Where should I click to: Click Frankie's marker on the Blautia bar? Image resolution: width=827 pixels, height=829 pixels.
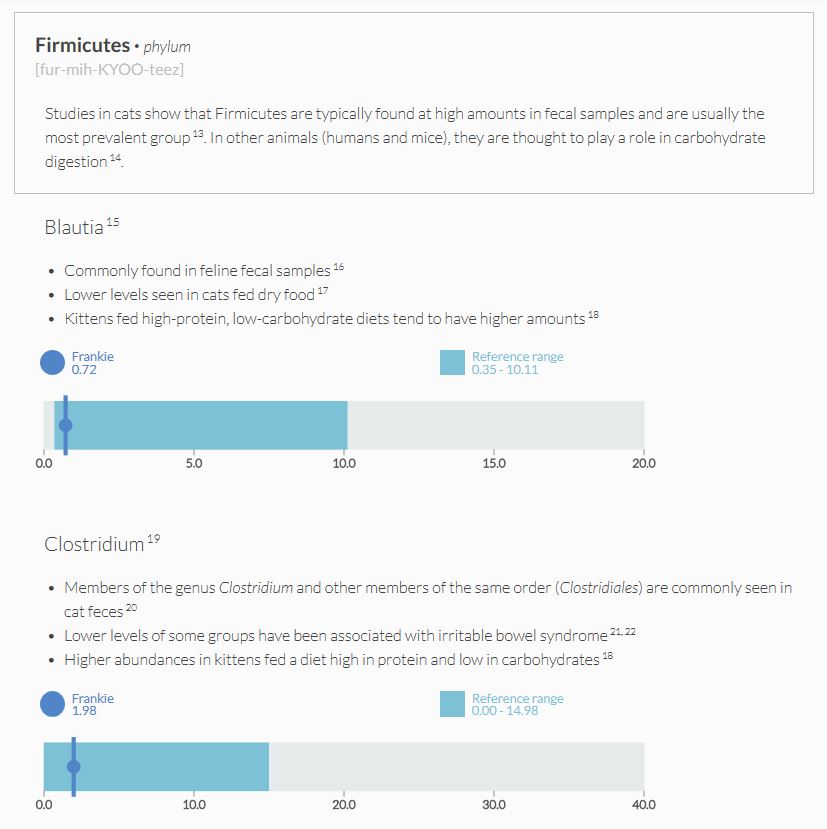click(x=66, y=425)
